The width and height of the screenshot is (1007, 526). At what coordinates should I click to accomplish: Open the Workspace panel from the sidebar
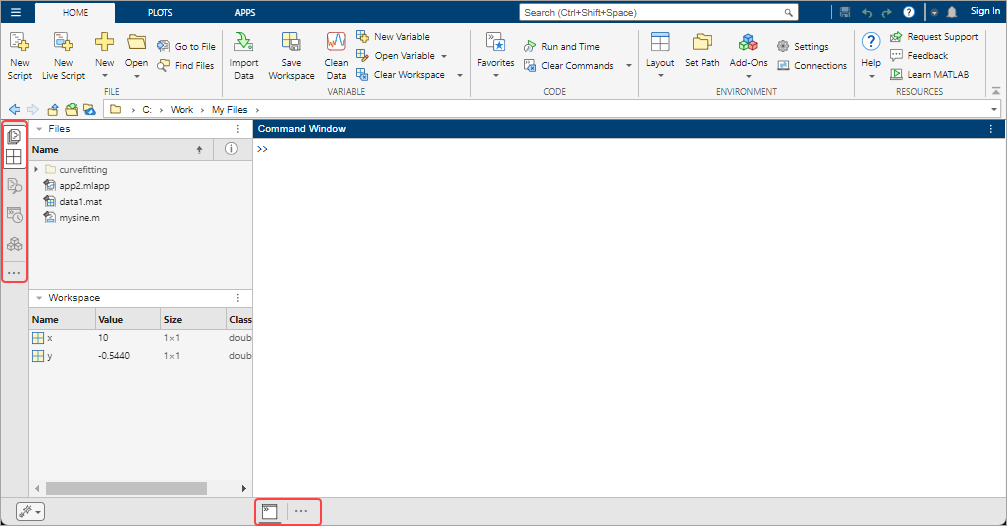click(14, 157)
